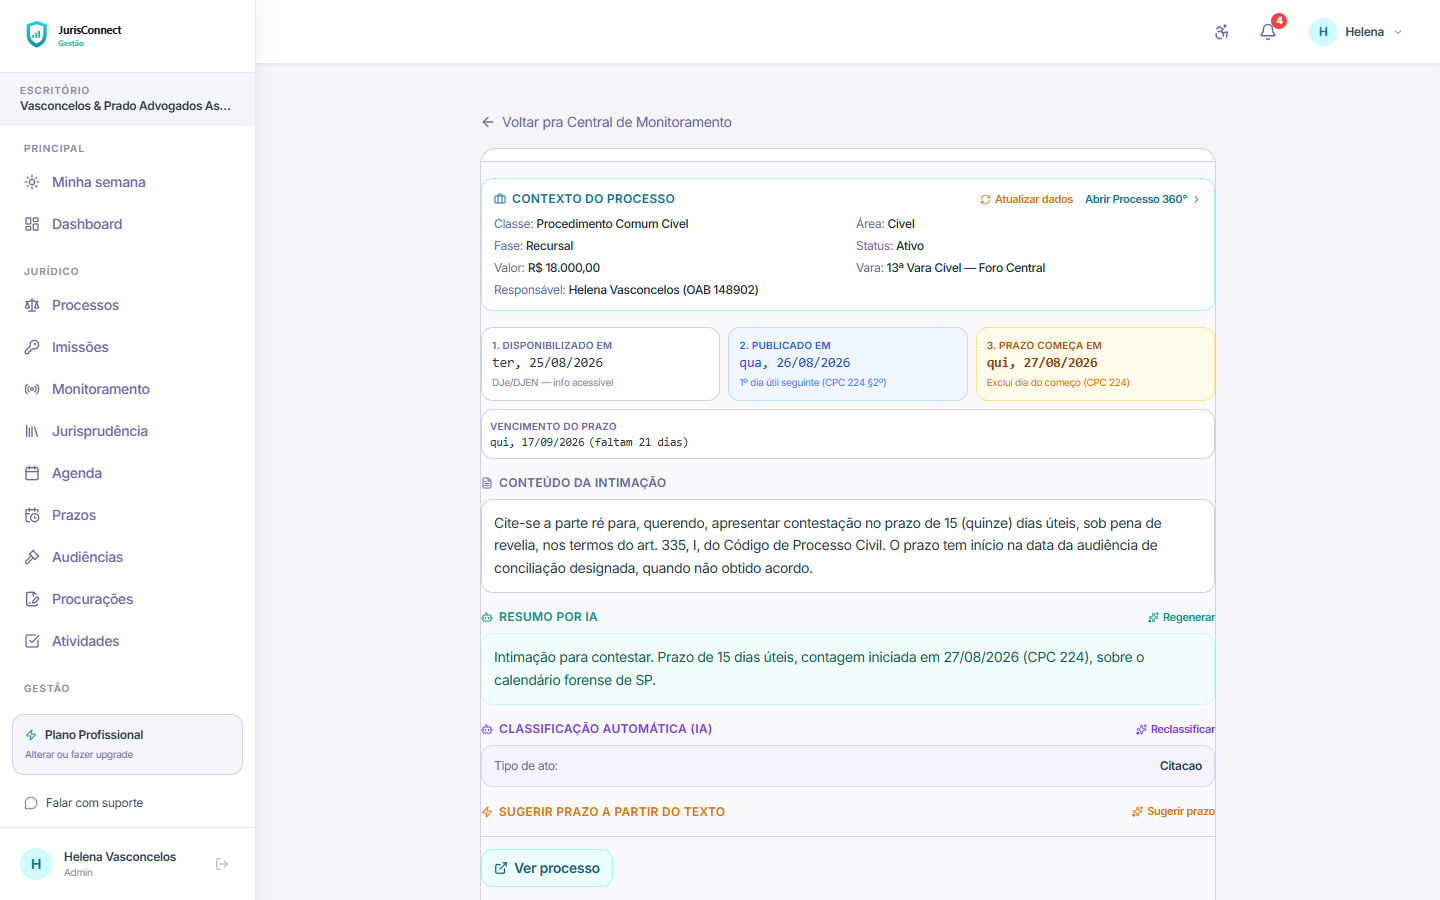Expand the Helena user menu chevron

coord(1398,32)
